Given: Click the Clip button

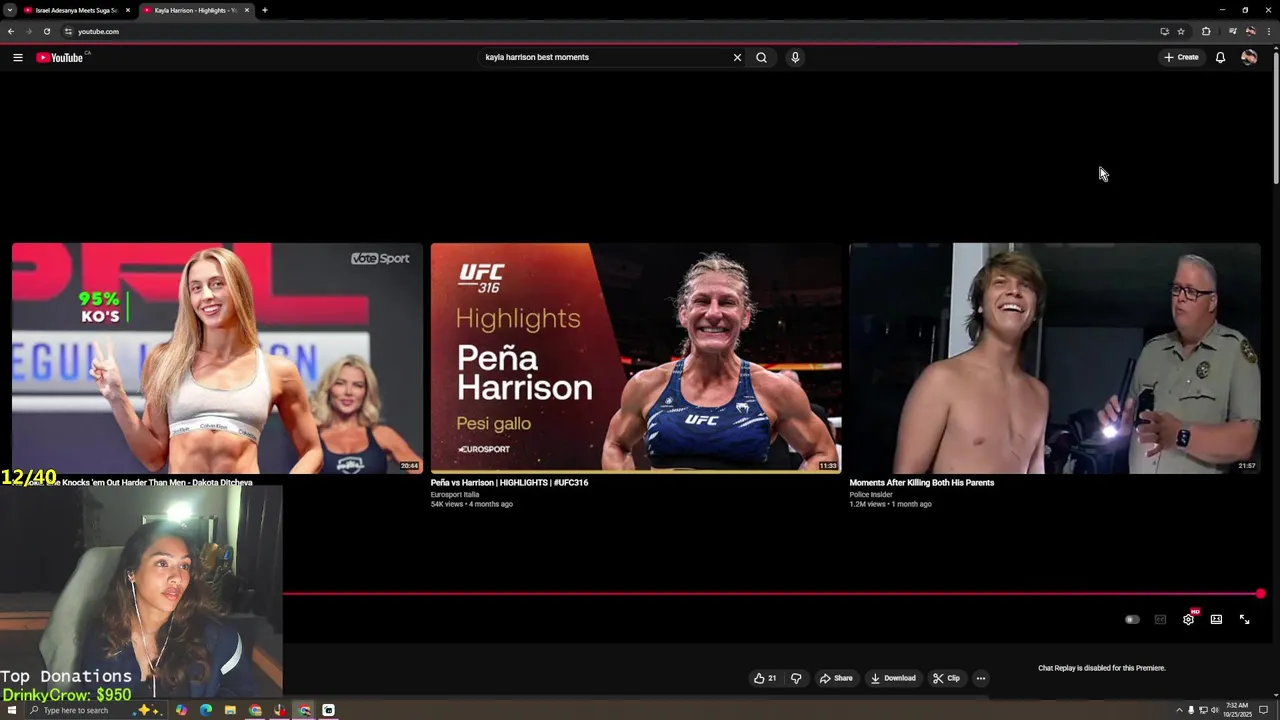Looking at the screenshot, I should click(x=946, y=678).
